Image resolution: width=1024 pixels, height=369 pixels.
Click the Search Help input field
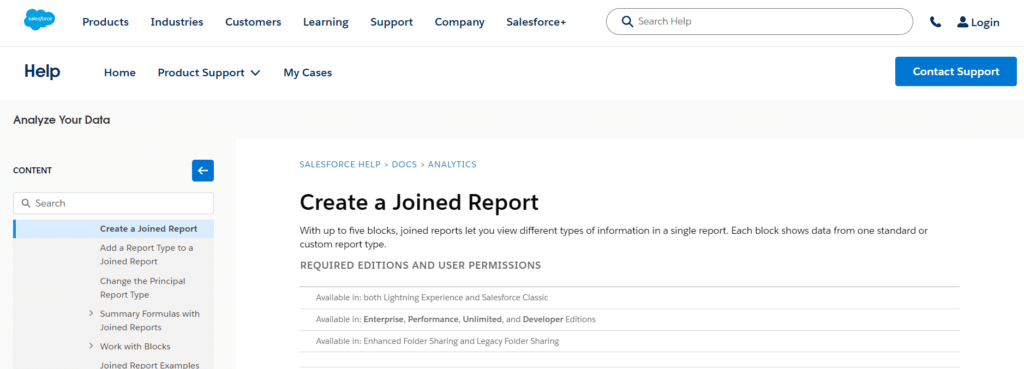point(760,22)
